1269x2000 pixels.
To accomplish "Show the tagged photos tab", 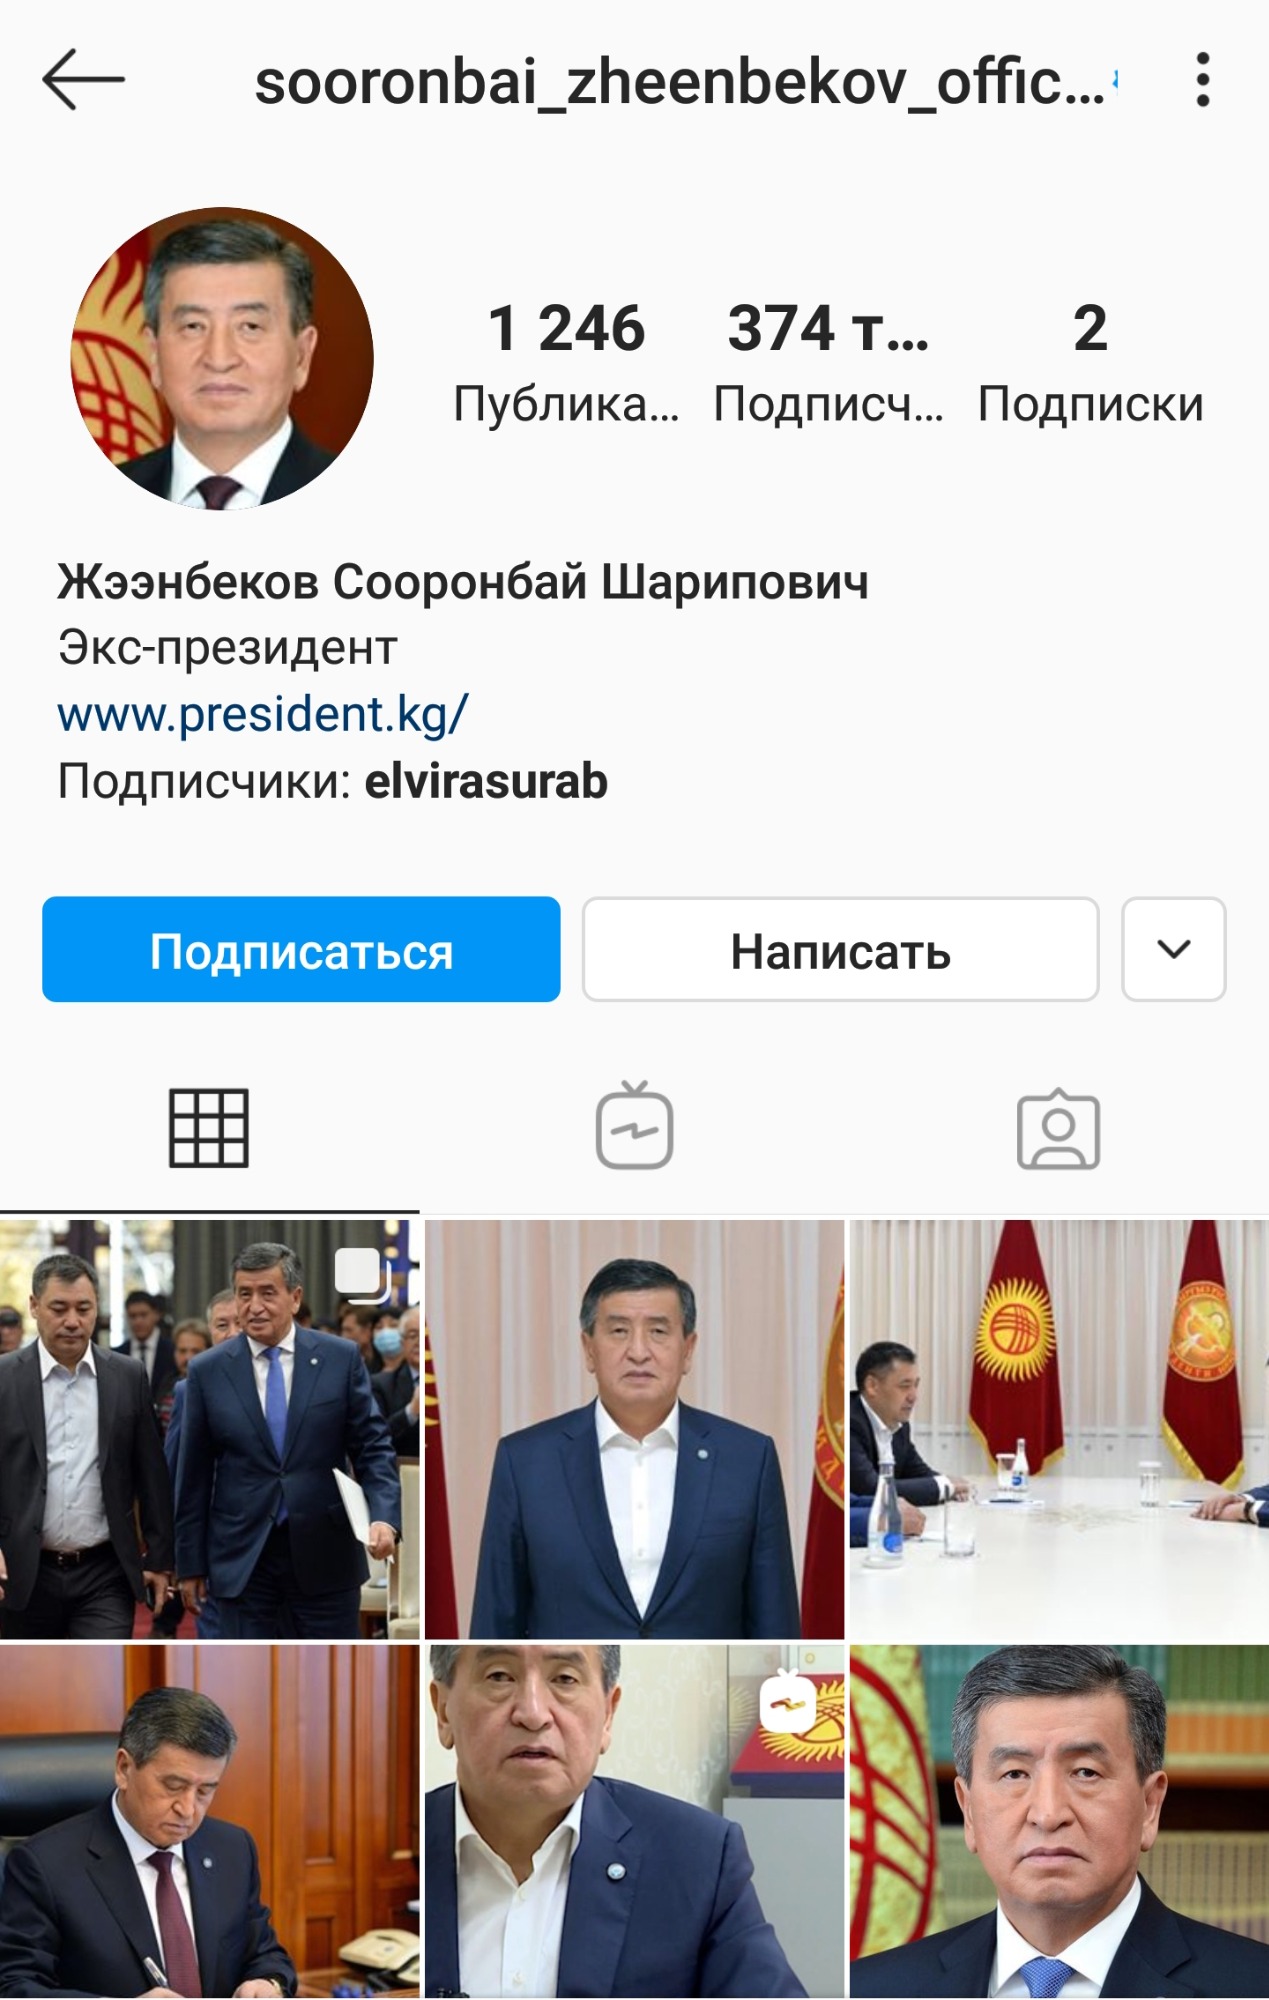I will click(1058, 1129).
